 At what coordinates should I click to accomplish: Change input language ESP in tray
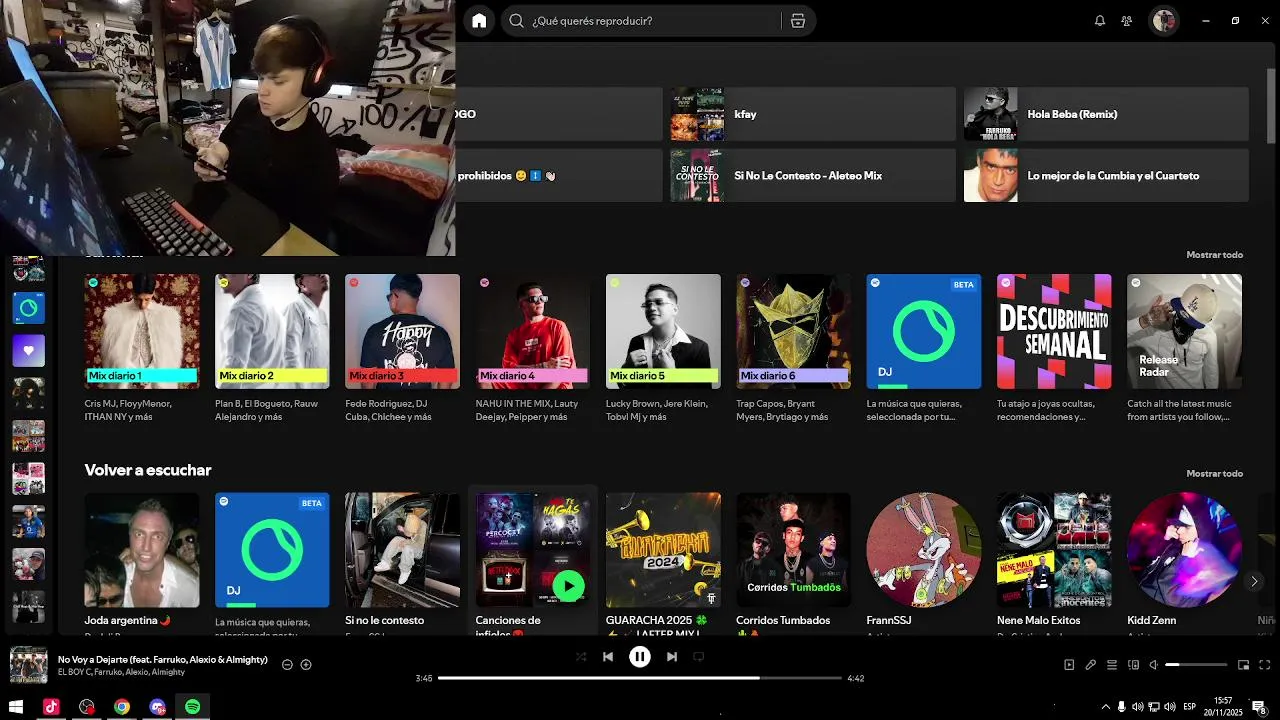click(1189, 707)
